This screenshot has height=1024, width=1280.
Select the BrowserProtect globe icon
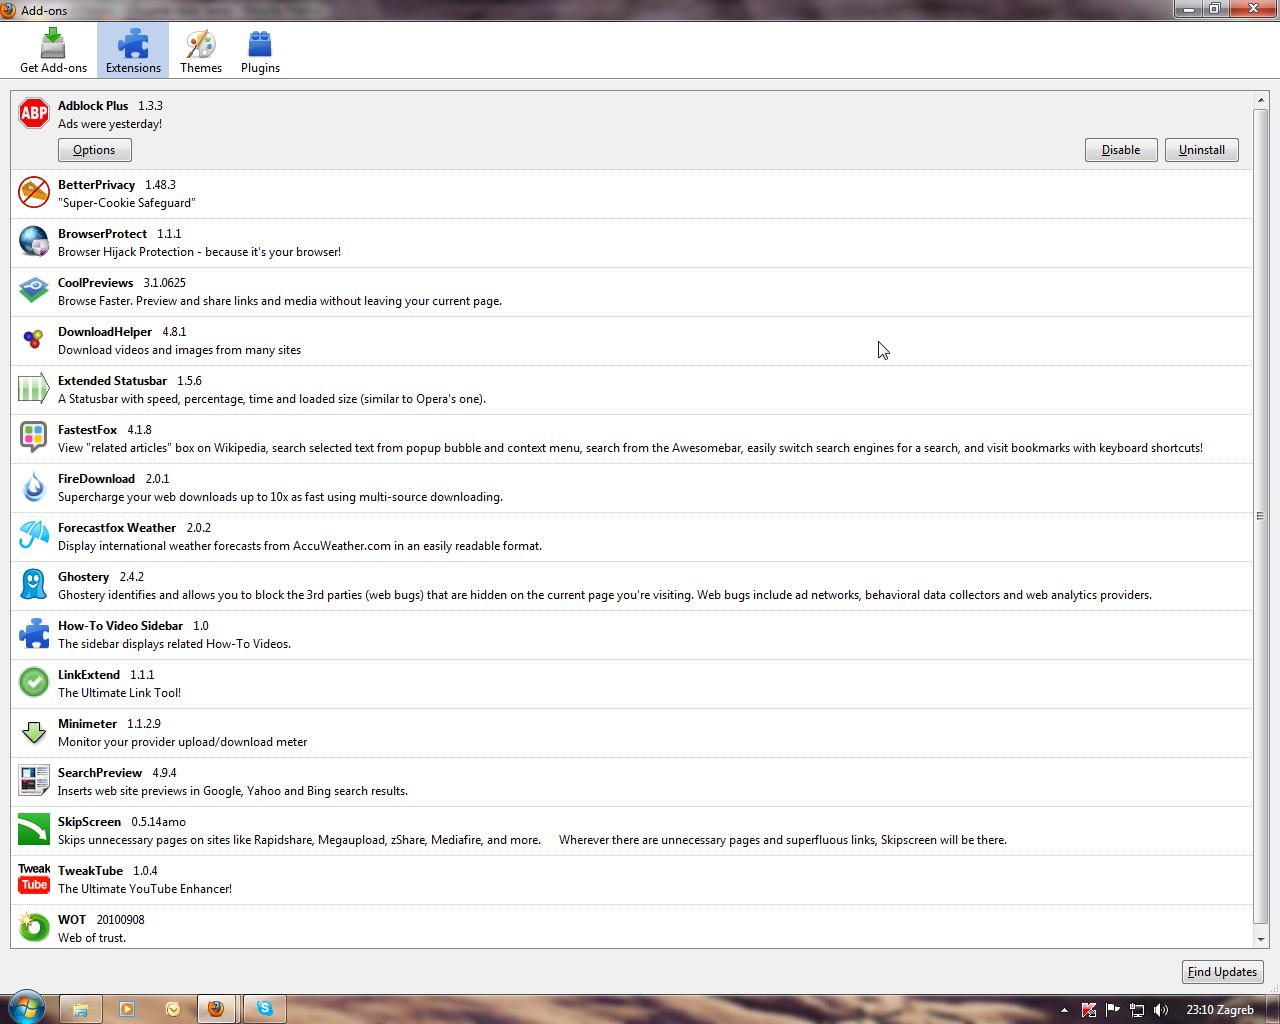34,241
